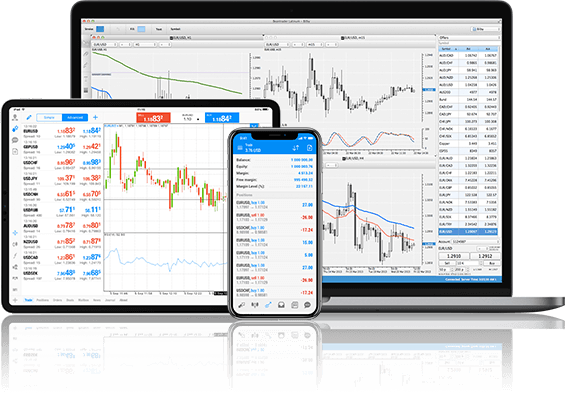
Task: Tap the hamburger menu icon on phone
Action: (240, 148)
